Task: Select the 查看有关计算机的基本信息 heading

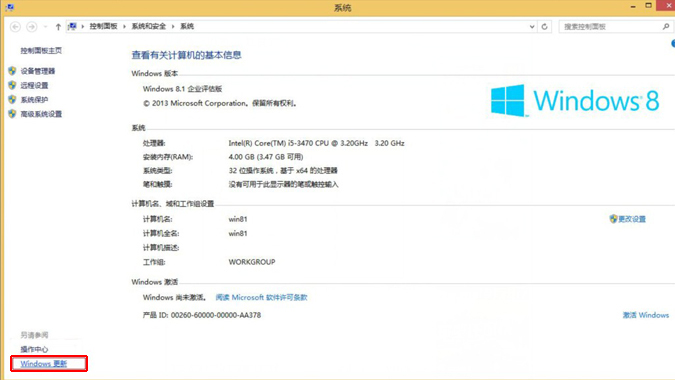Action: (x=186, y=55)
